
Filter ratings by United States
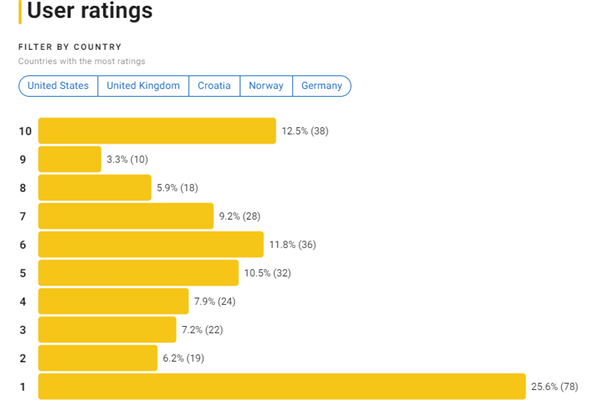click(58, 86)
